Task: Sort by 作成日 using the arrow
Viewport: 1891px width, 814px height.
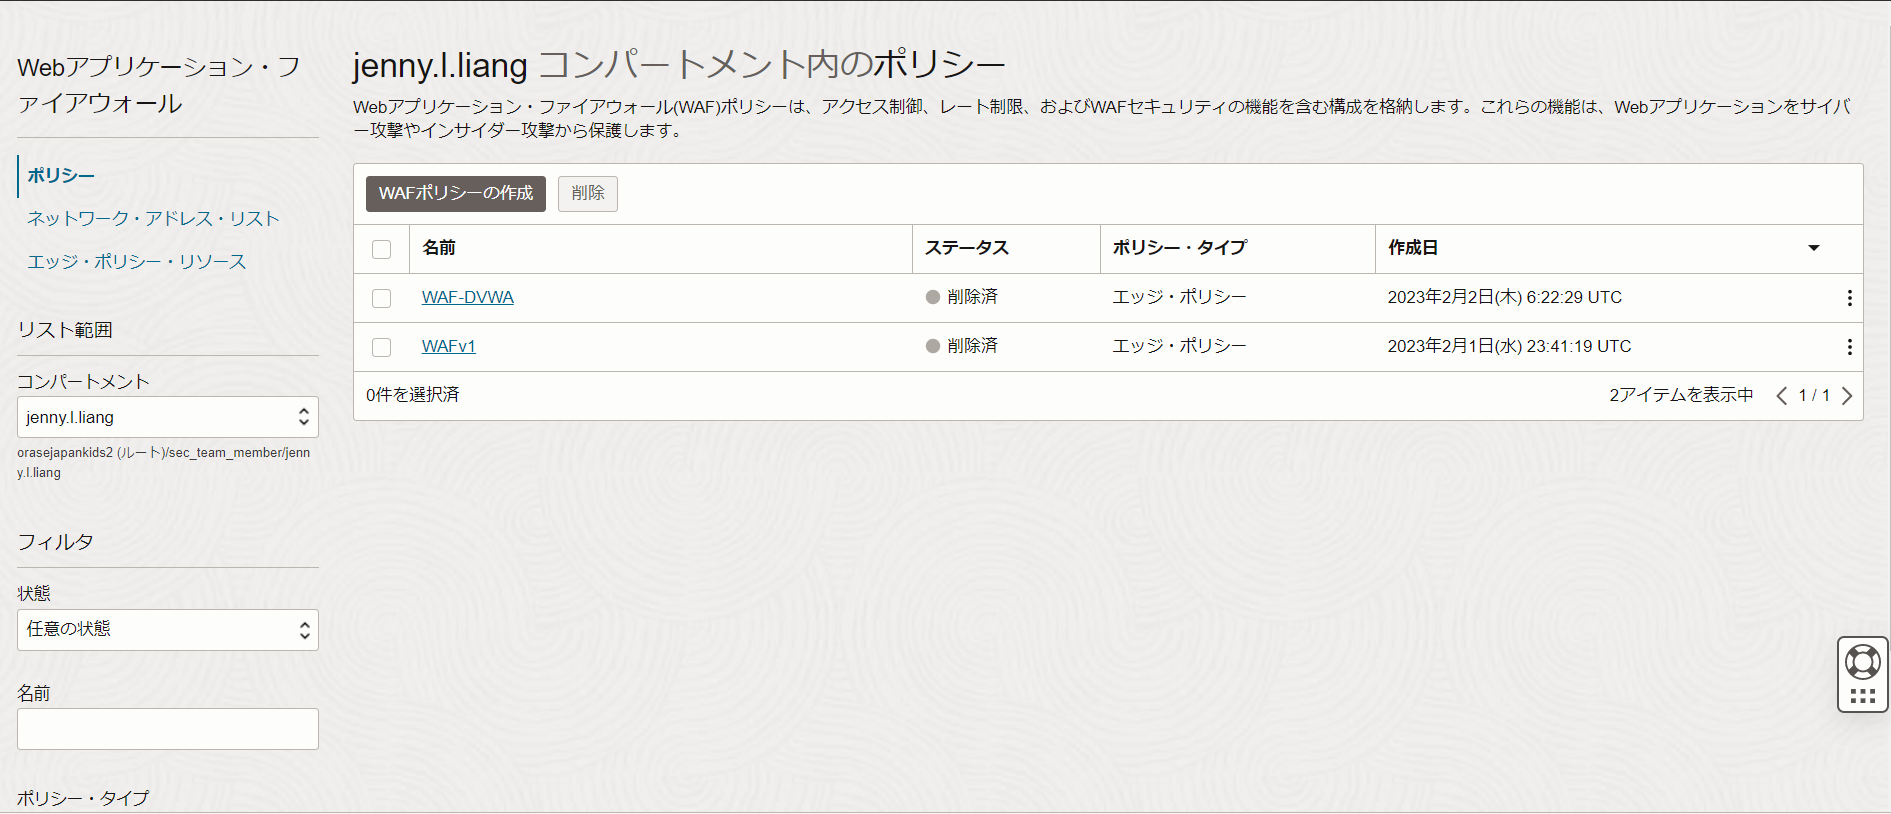Action: click(x=1813, y=248)
